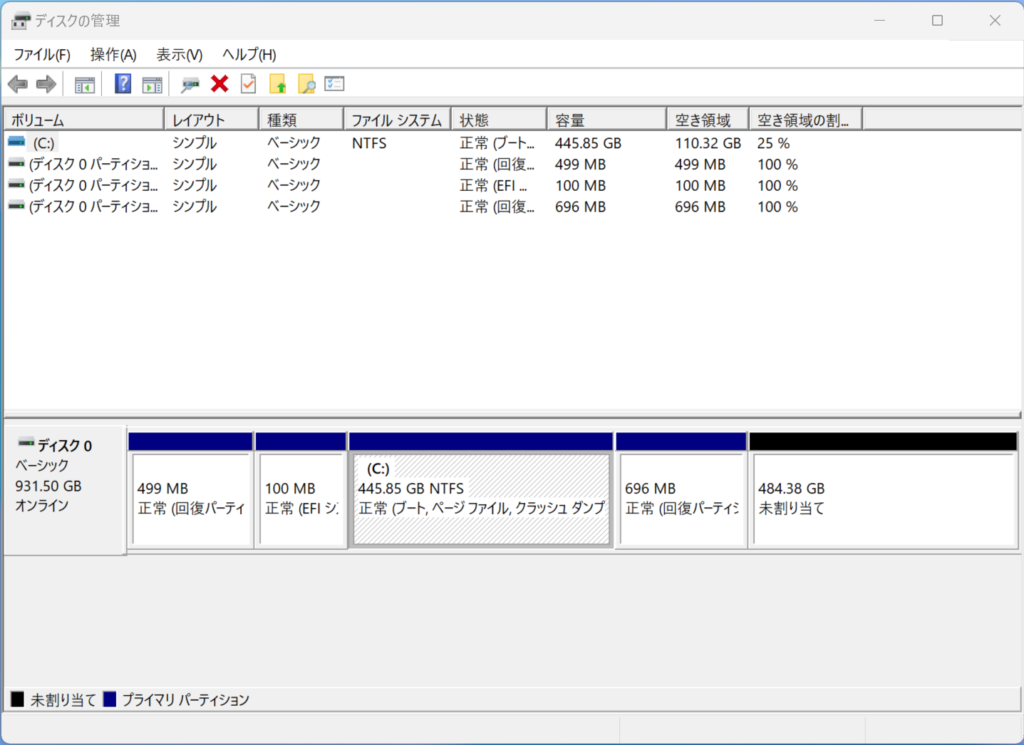Click the 110.32 GB free space cell
Screen dimensions: 1024x745
pyautogui.click(x=708, y=143)
